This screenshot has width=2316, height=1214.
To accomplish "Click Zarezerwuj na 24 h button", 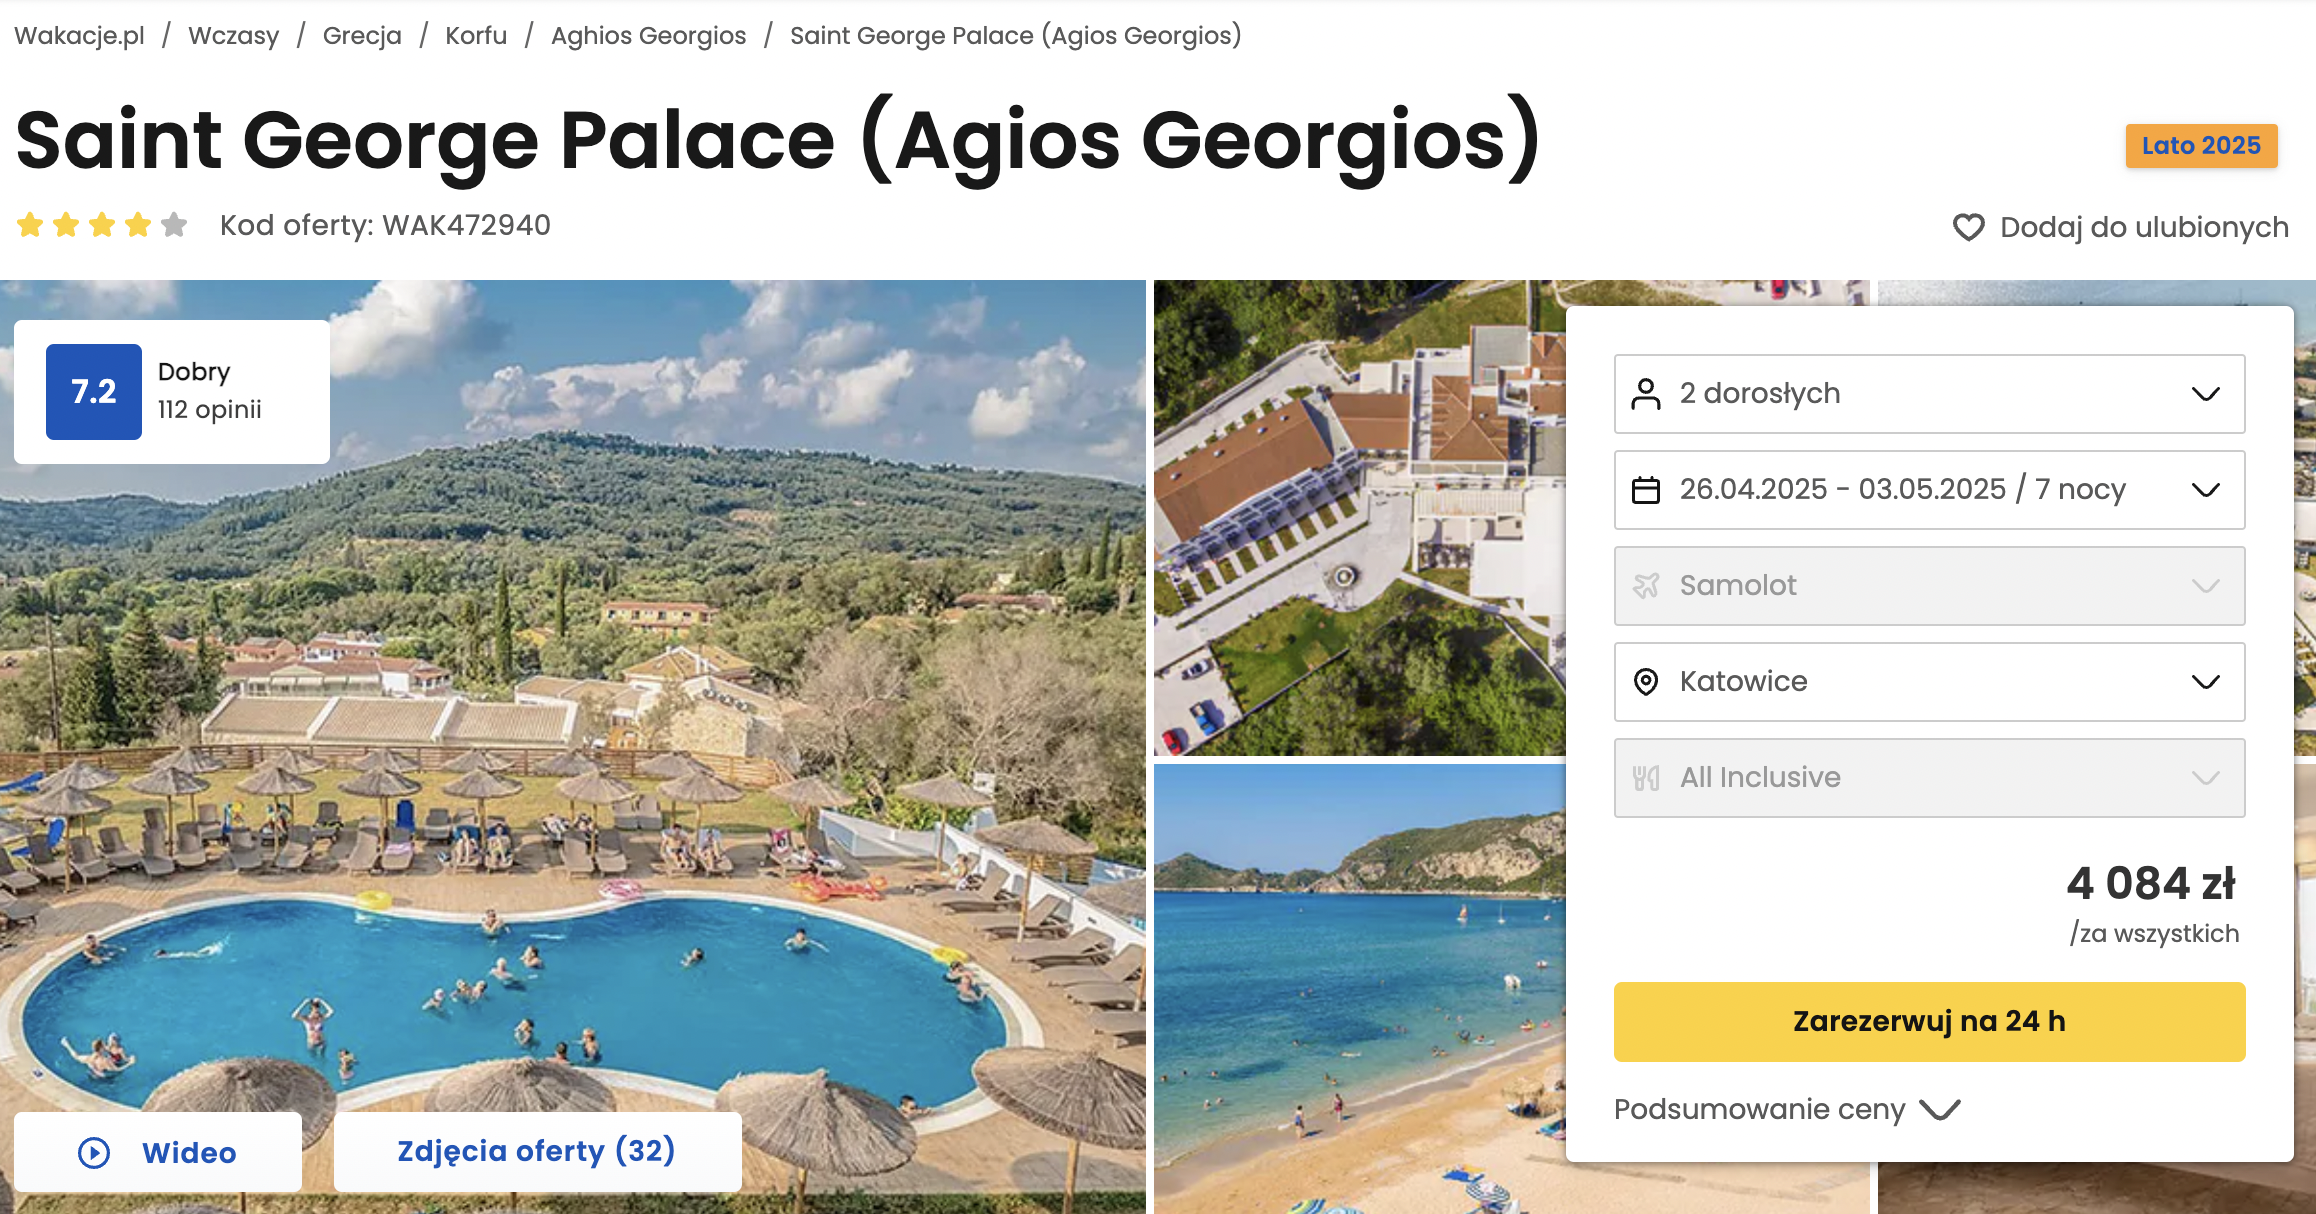I will (x=1929, y=1022).
